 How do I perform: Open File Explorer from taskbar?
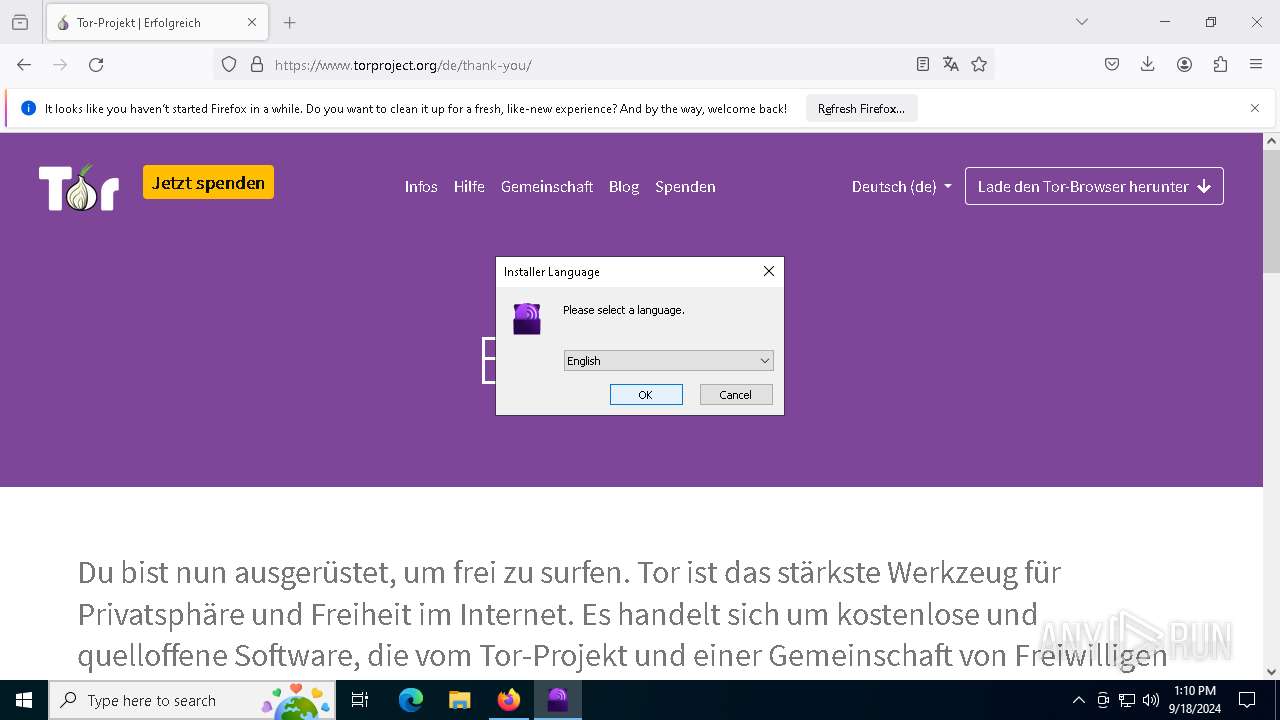(459, 700)
